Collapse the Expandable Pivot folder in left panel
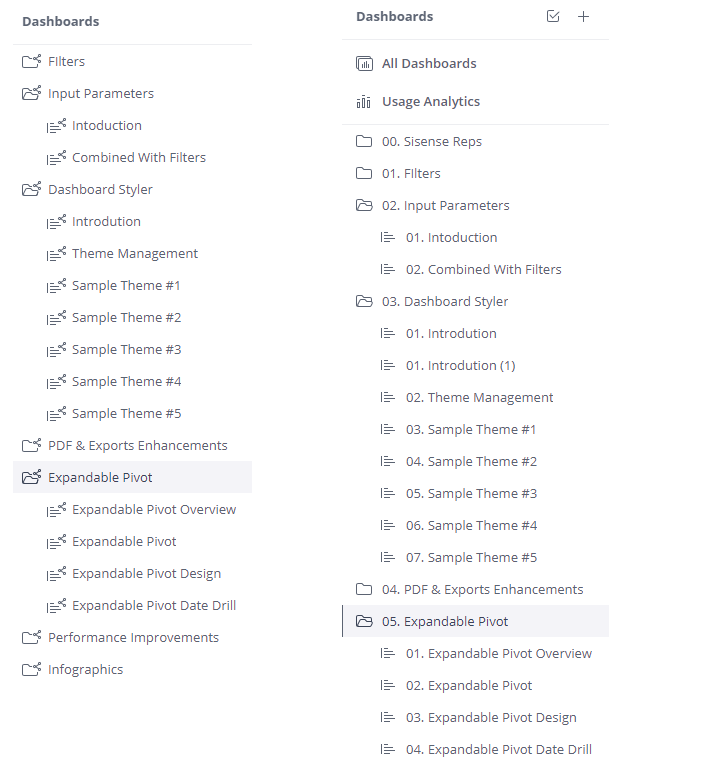Screen dimensions: 727x764 (31, 477)
